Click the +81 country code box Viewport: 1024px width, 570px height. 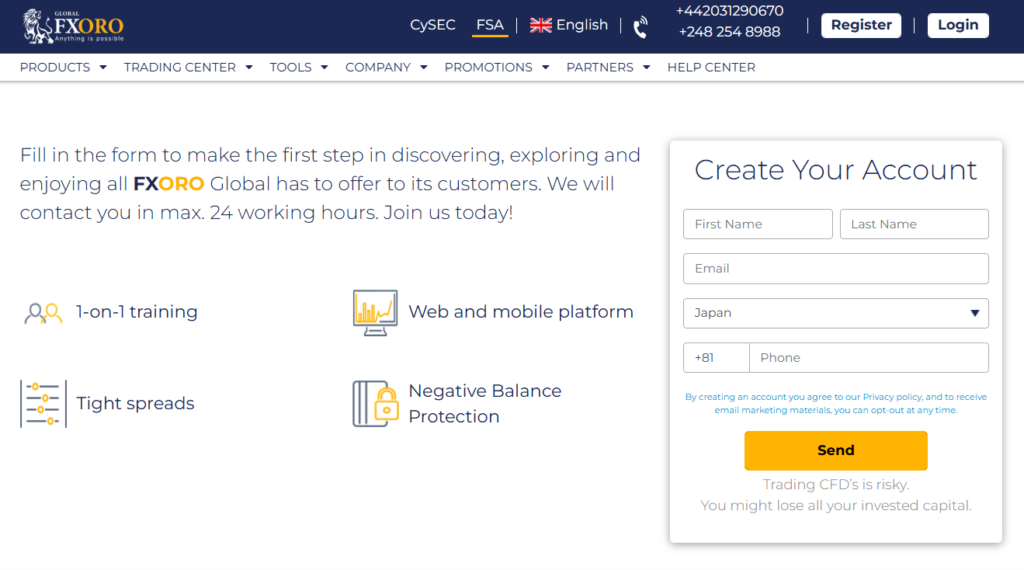point(716,358)
